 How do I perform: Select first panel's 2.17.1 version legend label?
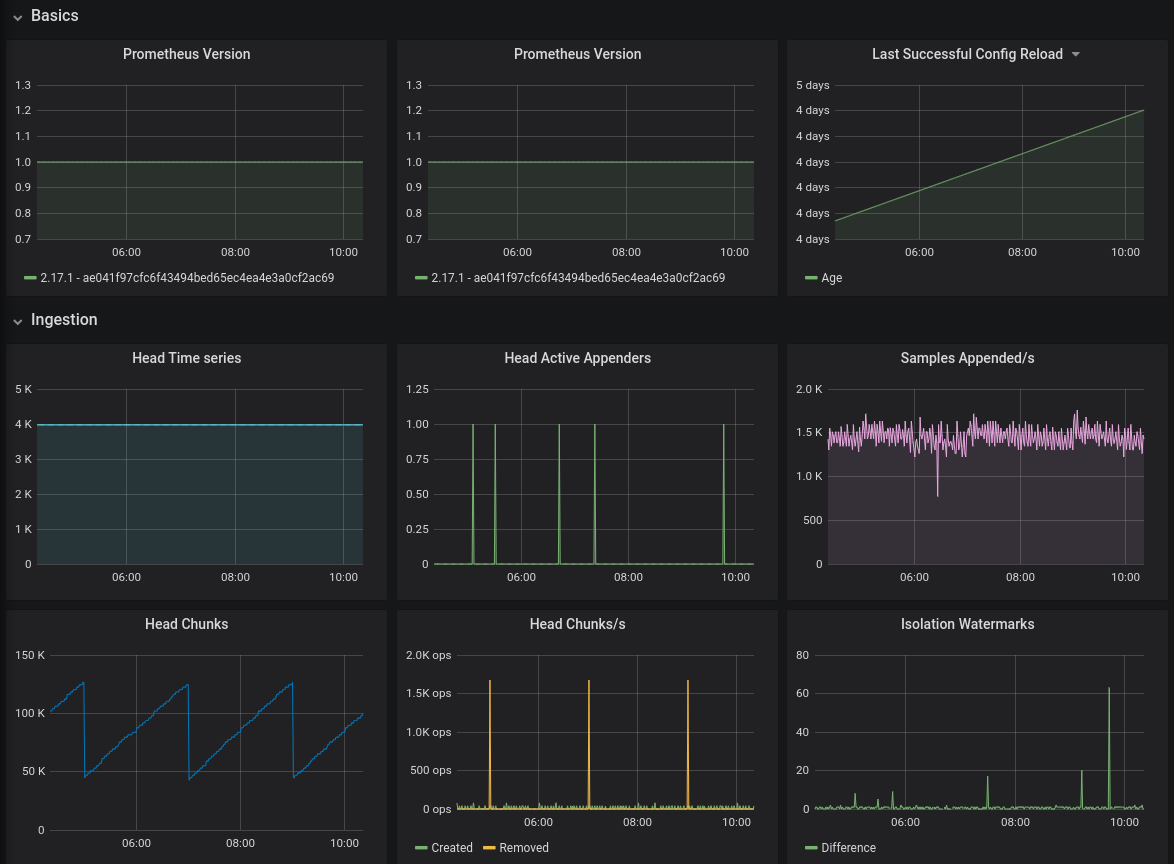[187, 278]
